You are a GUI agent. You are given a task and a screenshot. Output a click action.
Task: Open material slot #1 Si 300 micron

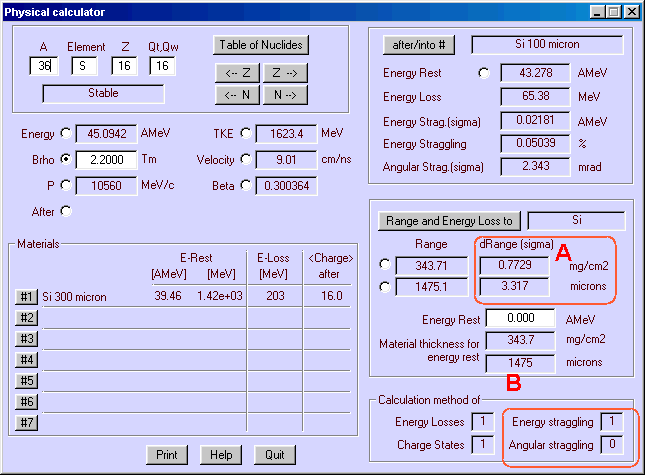(x=27, y=297)
